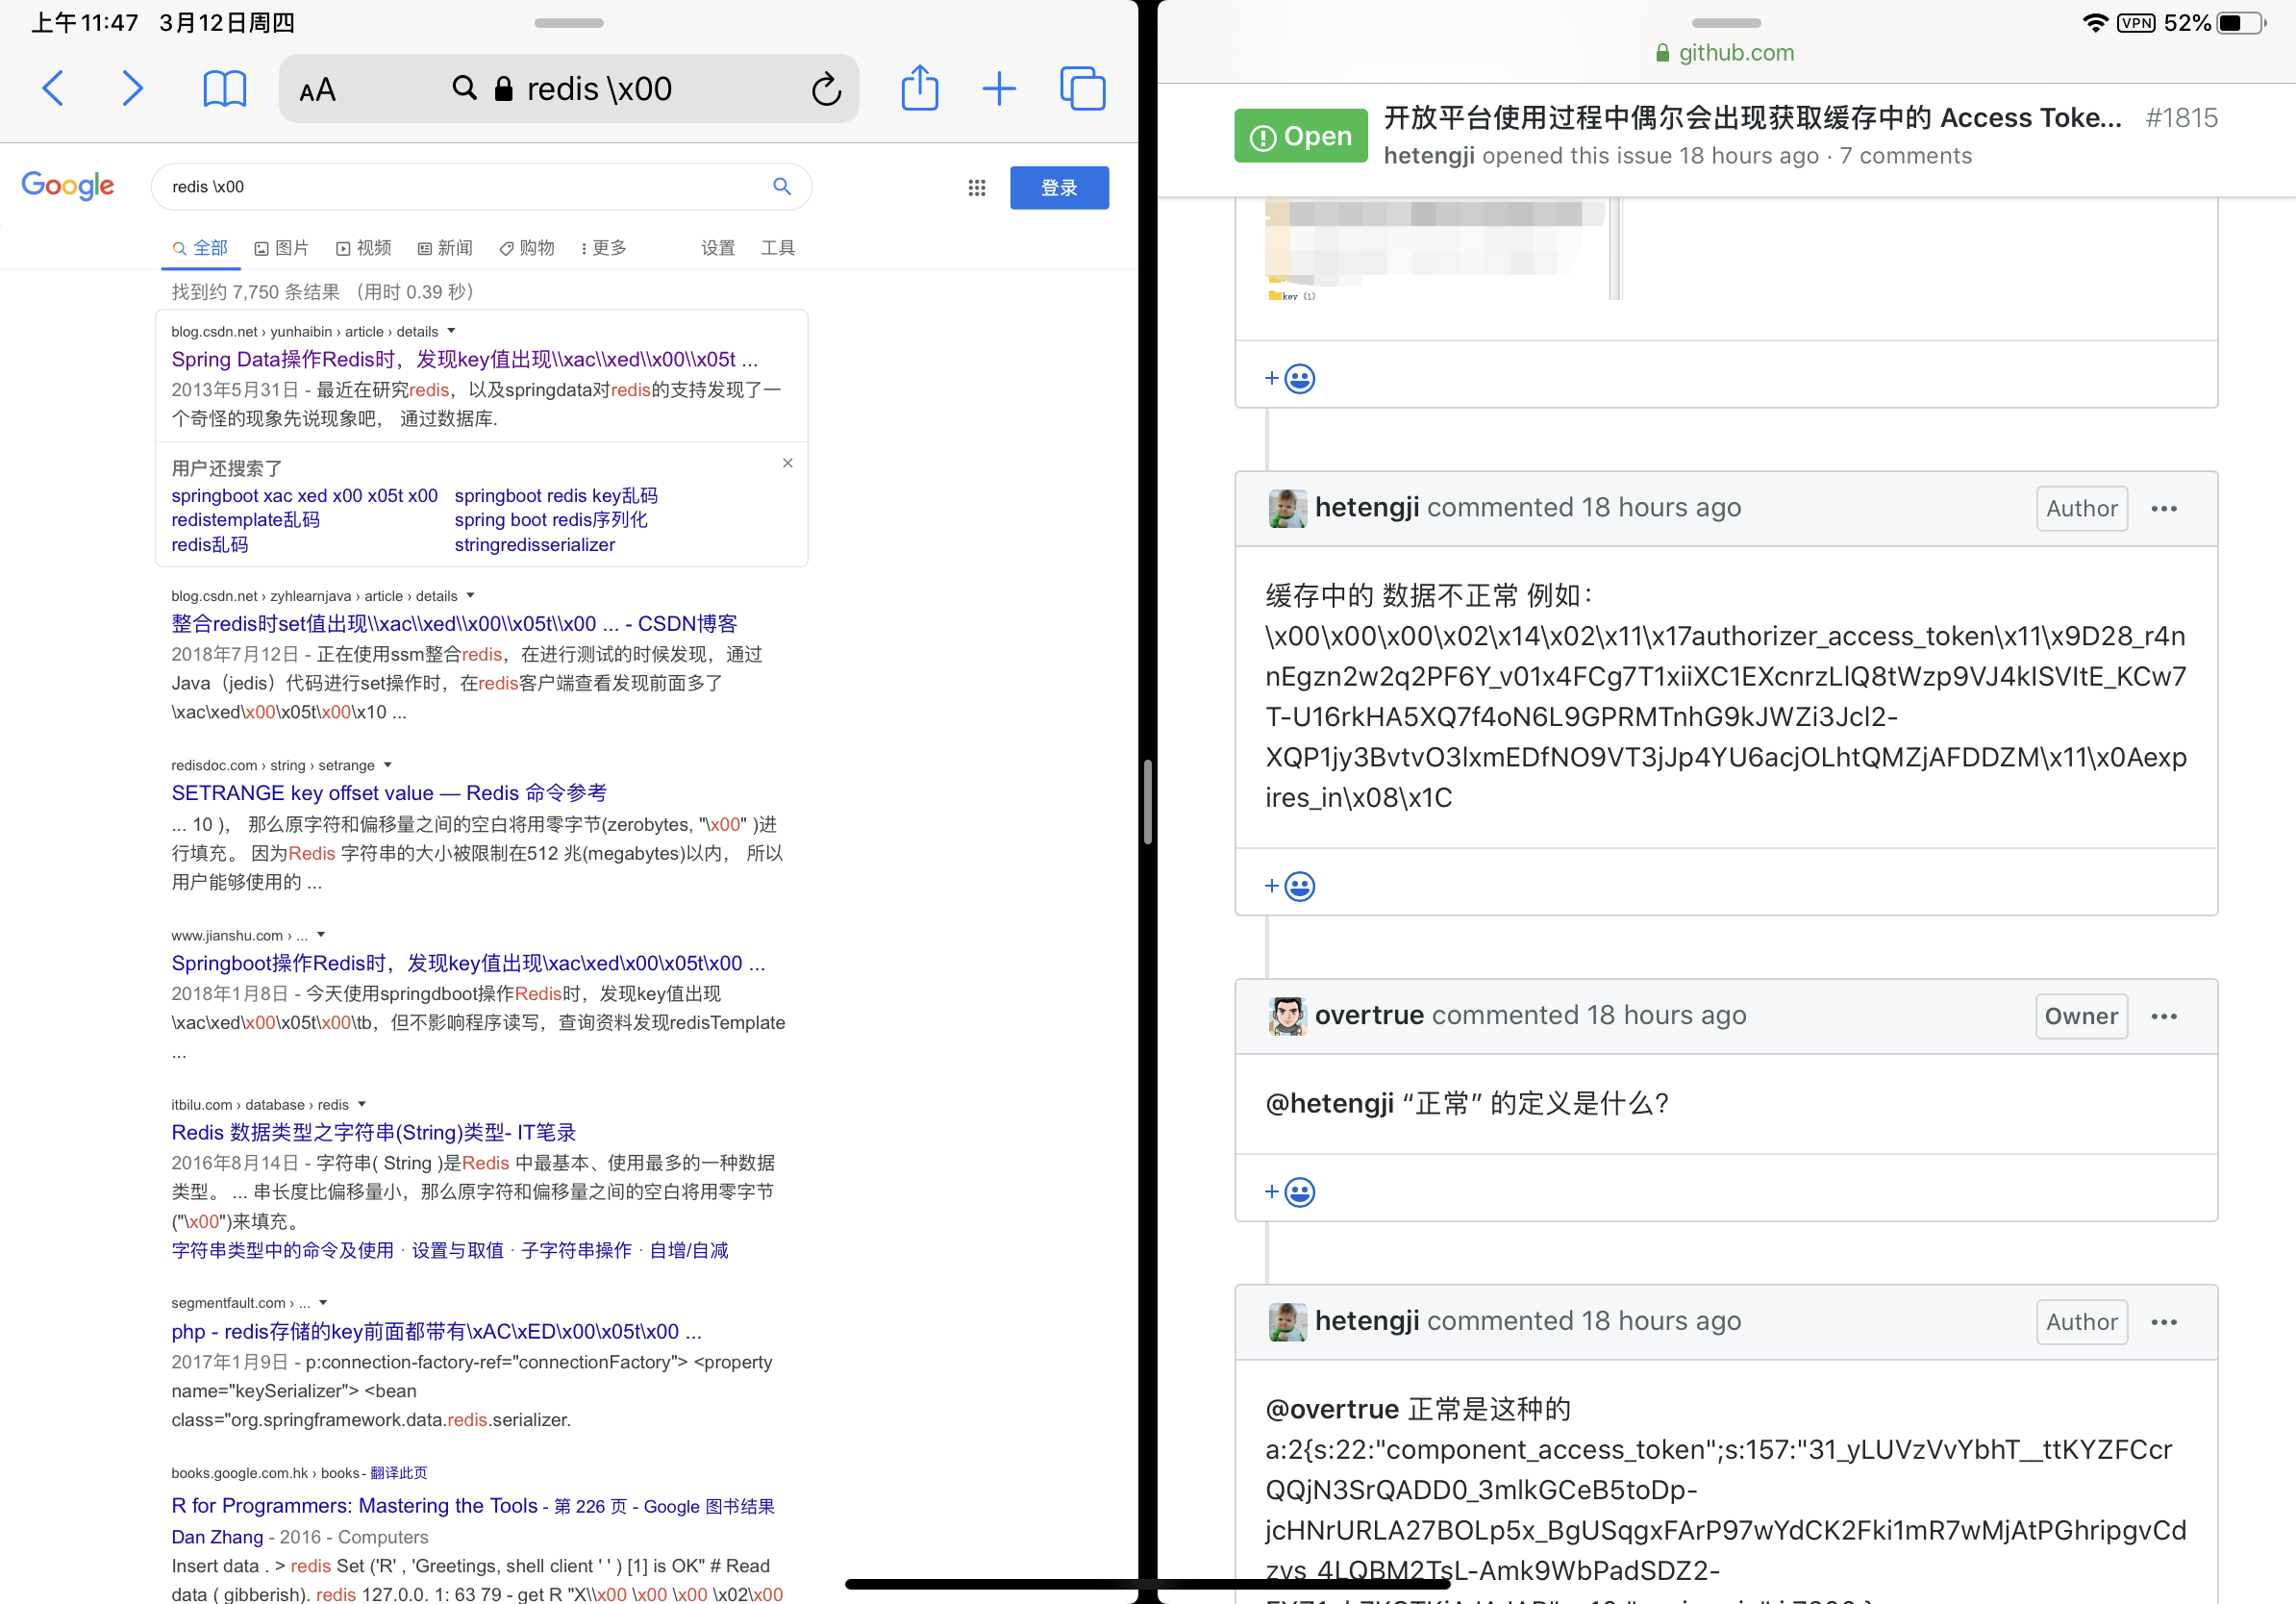The width and height of the screenshot is (2296, 1604).
Task: Open the Google apps grid
Action: click(x=976, y=187)
